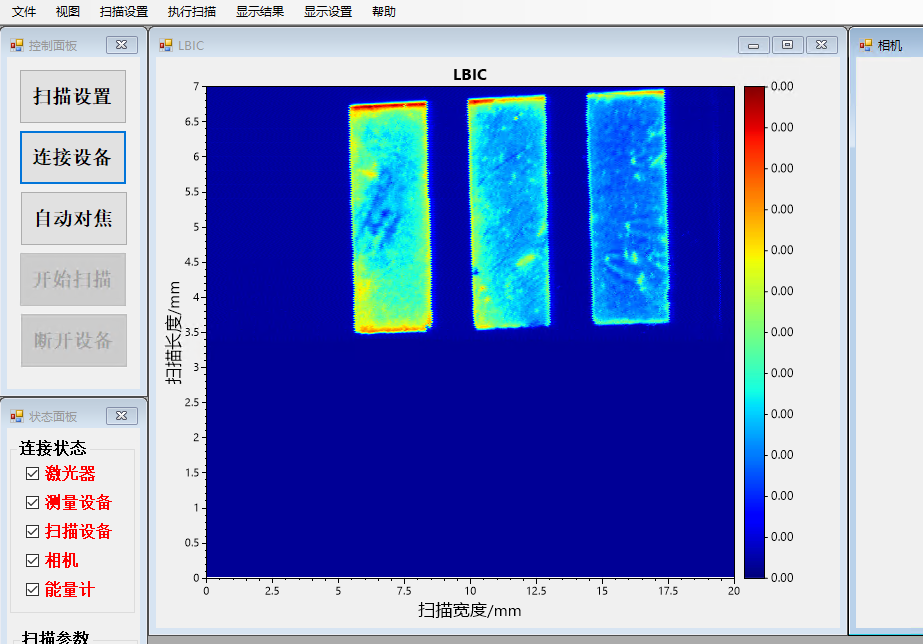Toggle the 相机 checkbox
The image size is (923, 644).
pos(32,560)
